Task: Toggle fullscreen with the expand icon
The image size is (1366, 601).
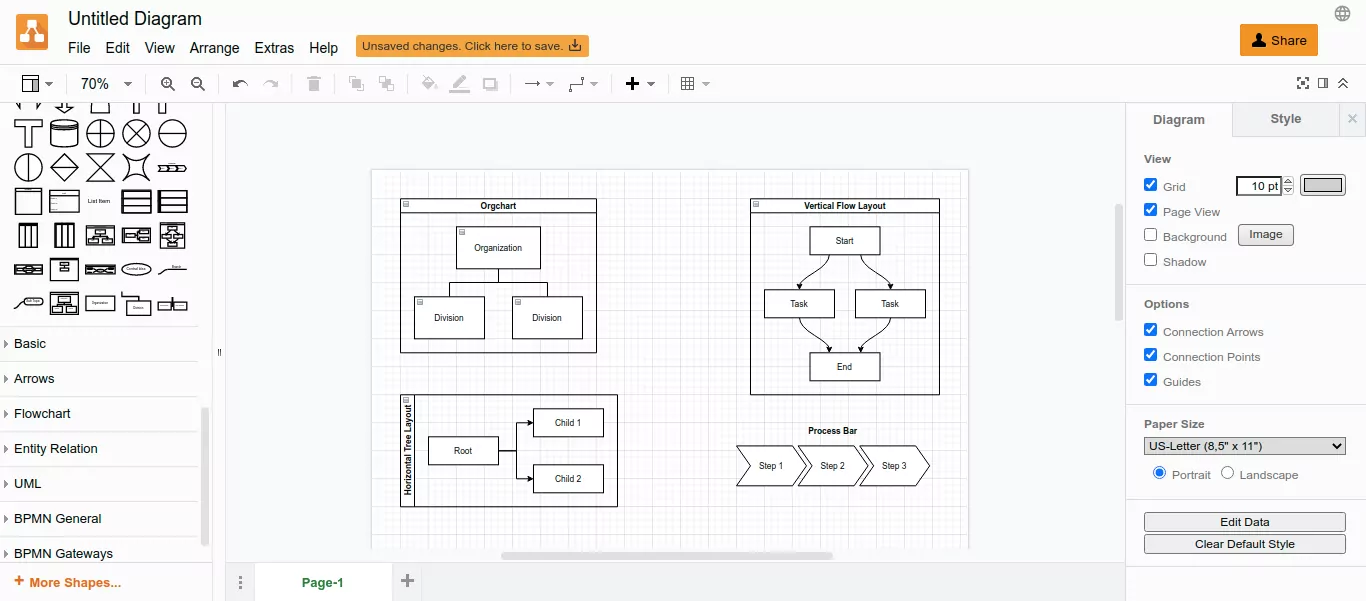Action: tap(1303, 84)
